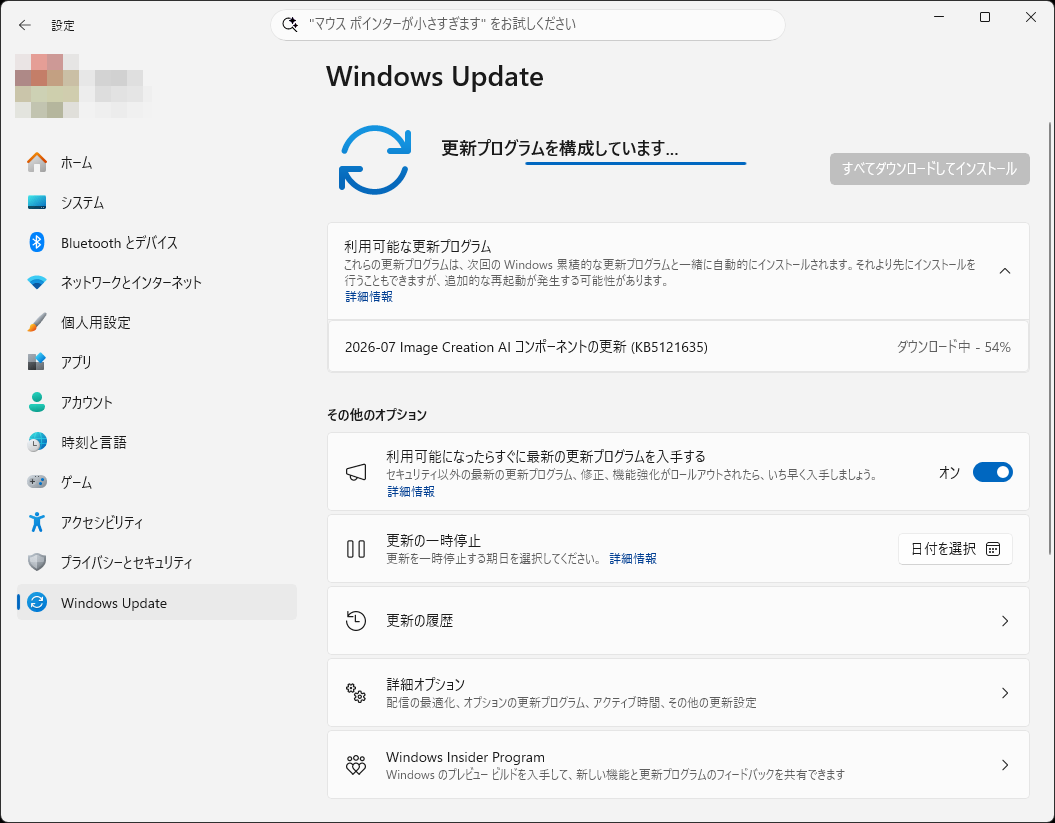
Task: Open 詳細情報 link under latest updates option
Action: pos(410,492)
